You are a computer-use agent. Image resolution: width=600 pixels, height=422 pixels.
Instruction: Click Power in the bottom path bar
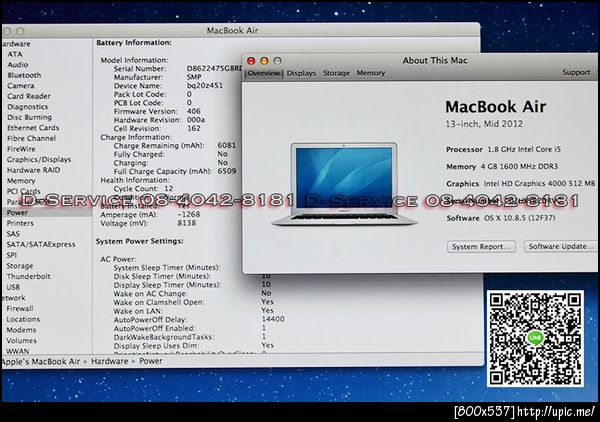150,361
